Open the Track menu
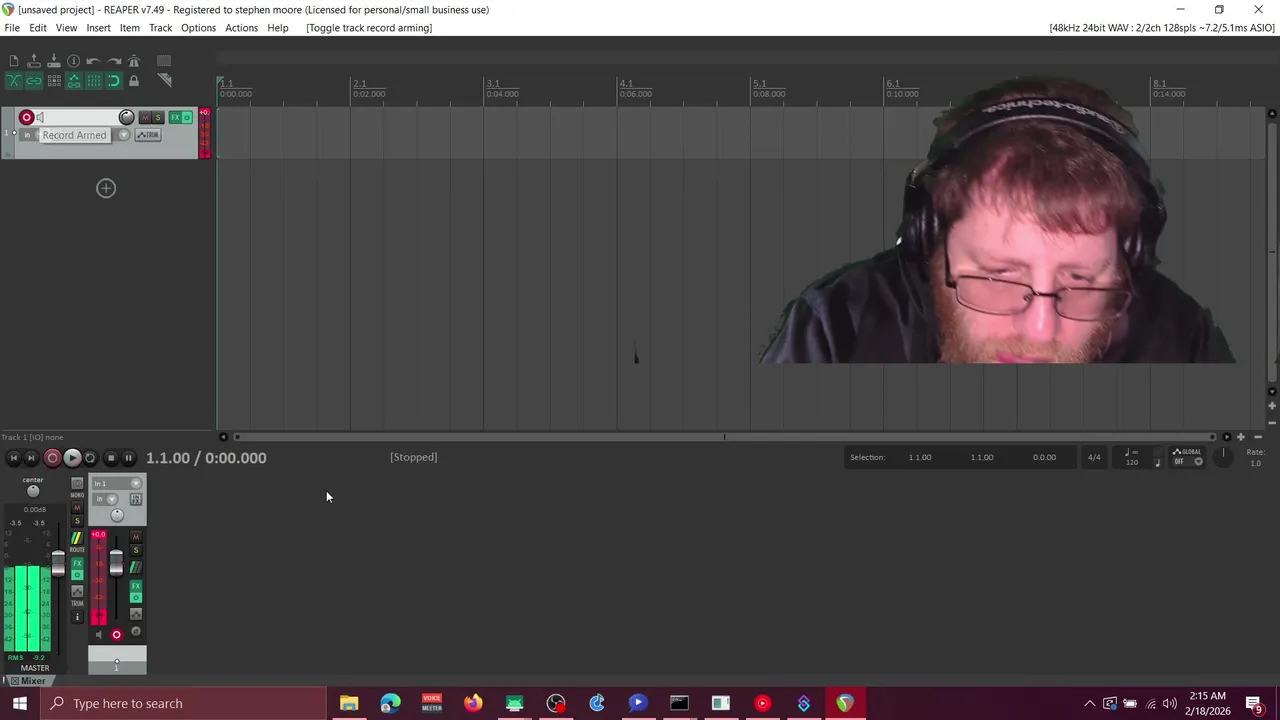Screen dimensions: 1280x720 pyautogui.click(x=161, y=28)
